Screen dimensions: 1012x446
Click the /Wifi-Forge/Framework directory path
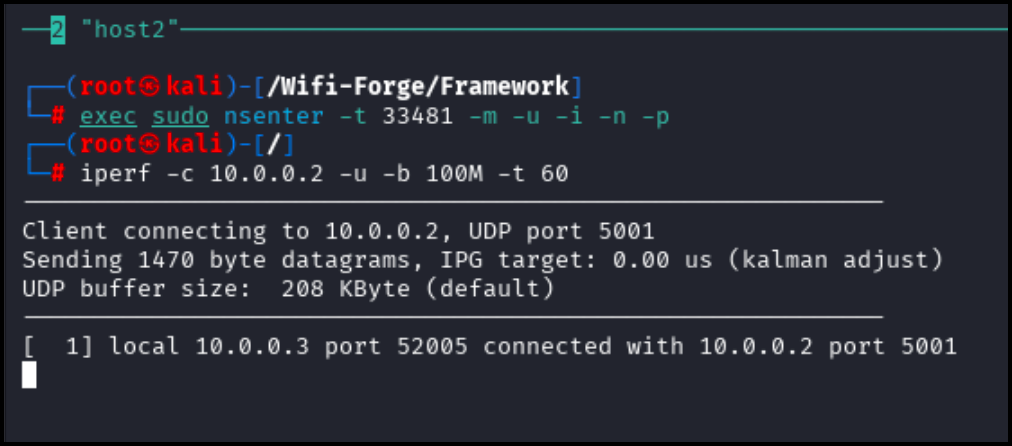(x=417, y=86)
